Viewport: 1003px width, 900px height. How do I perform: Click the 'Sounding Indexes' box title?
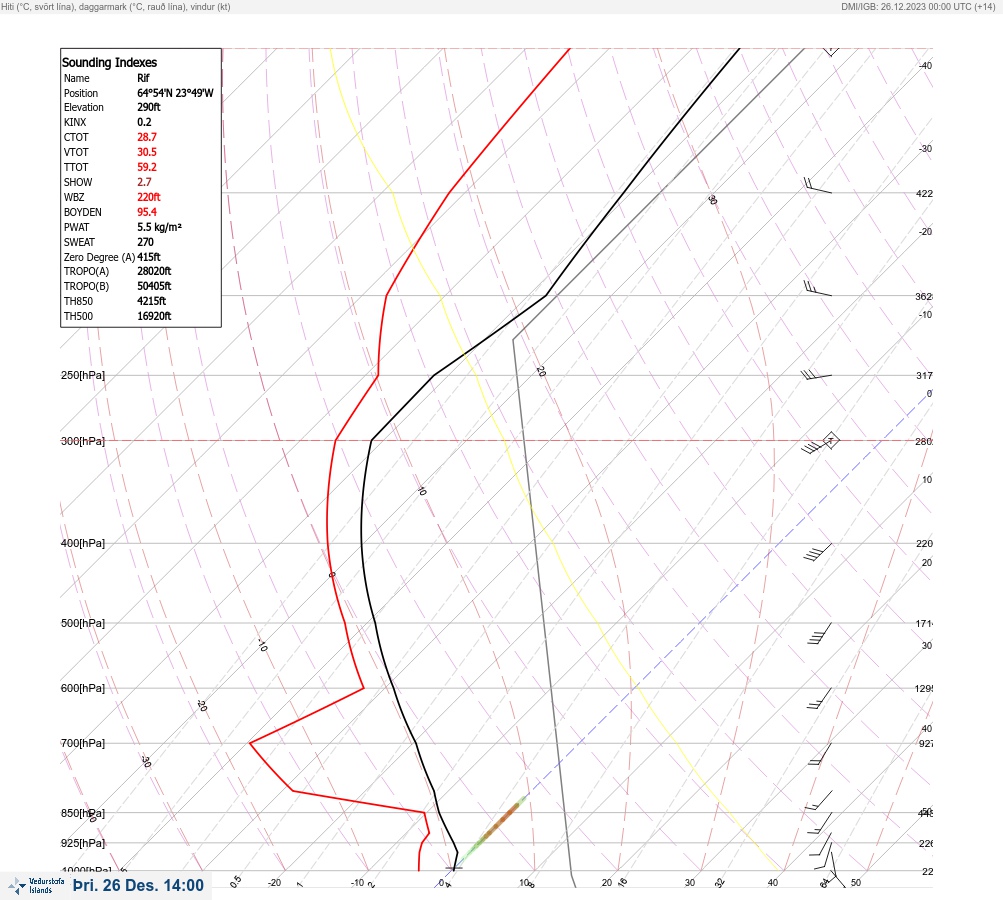pos(109,62)
